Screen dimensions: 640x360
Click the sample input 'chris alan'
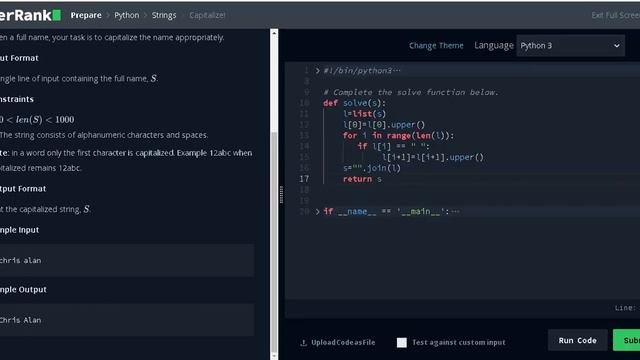pyautogui.click(x=20, y=260)
